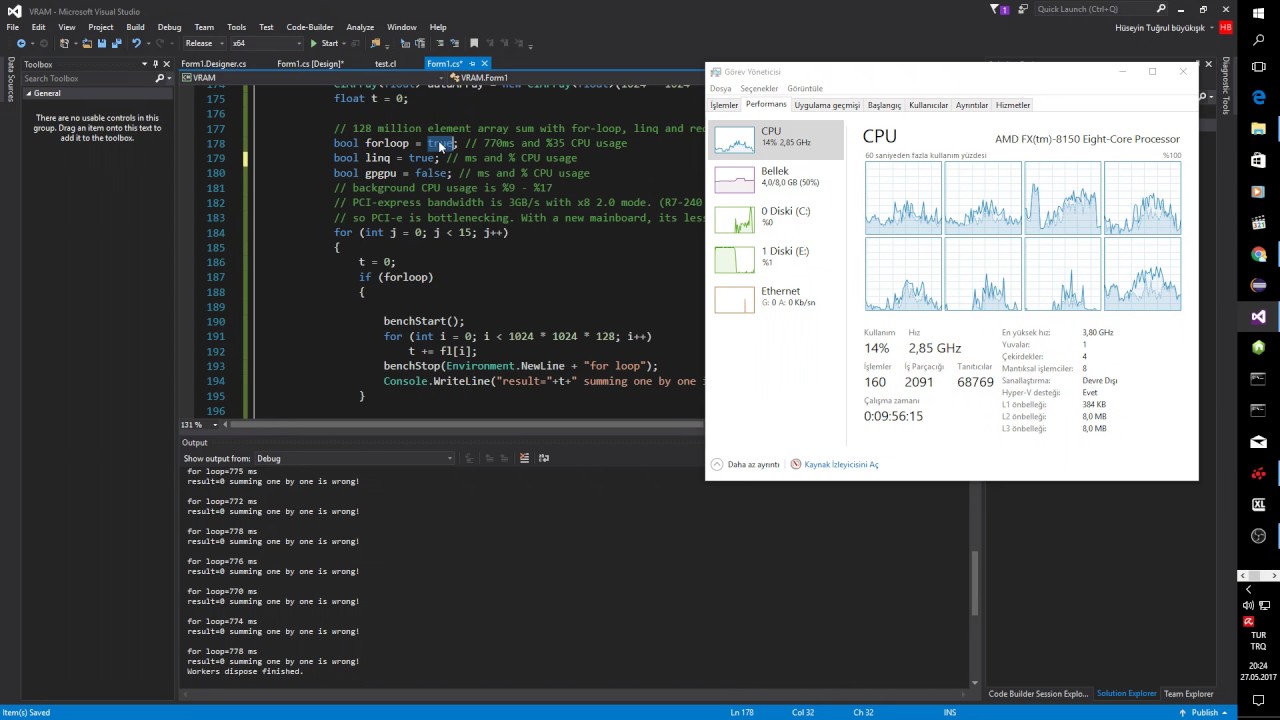Open the VRAM project navigation dropdown
The height and width of the screenshot is (720, 1280).
click(x=312, y=78)
